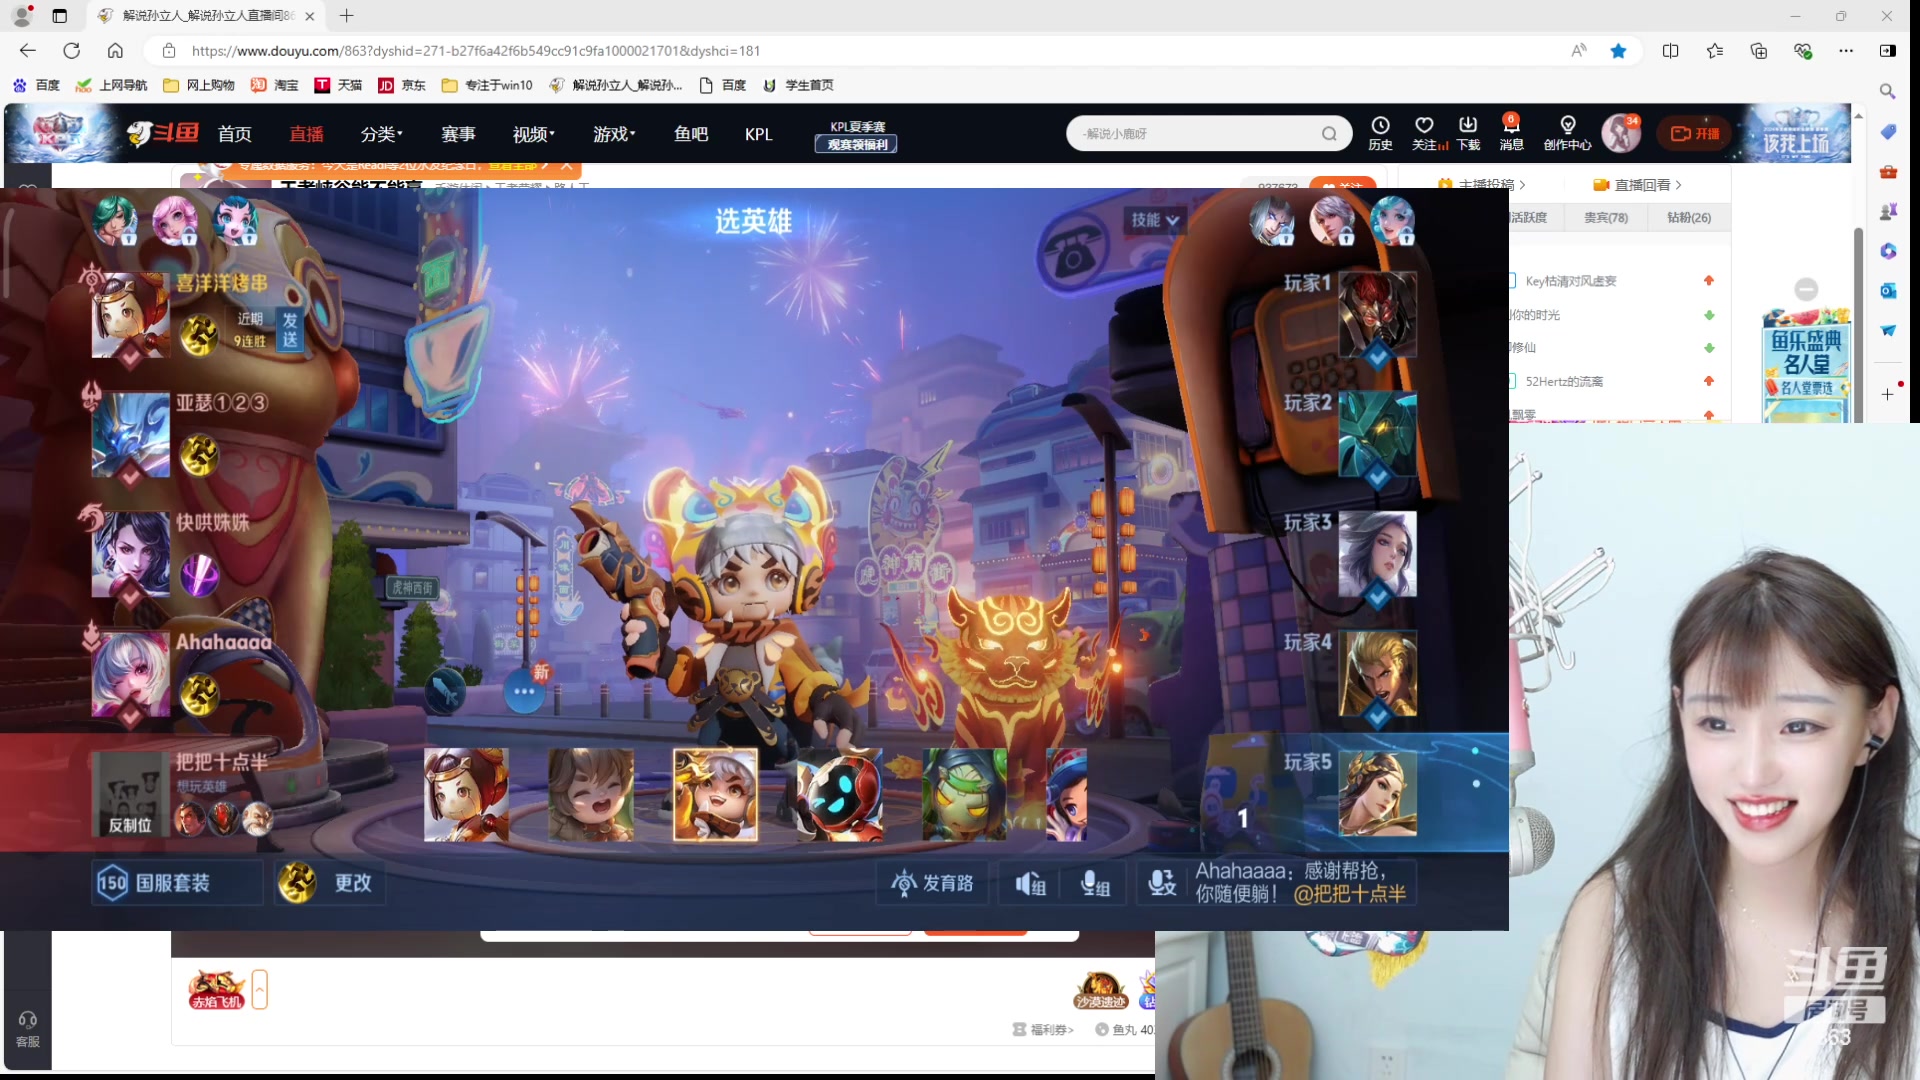Open the 京东 bookmark
This screenshot has height=1080, width=1920.
(x=402, y=85)
